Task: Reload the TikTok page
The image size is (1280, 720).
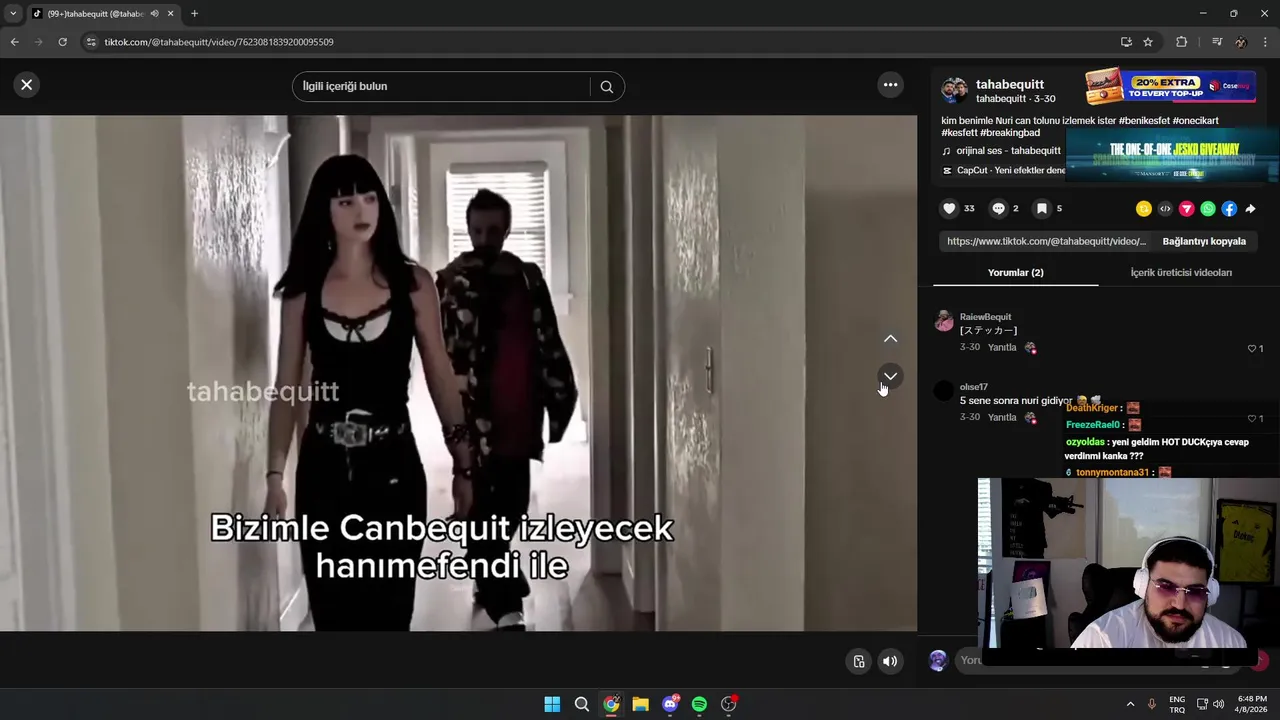Action: coord(62,42)
